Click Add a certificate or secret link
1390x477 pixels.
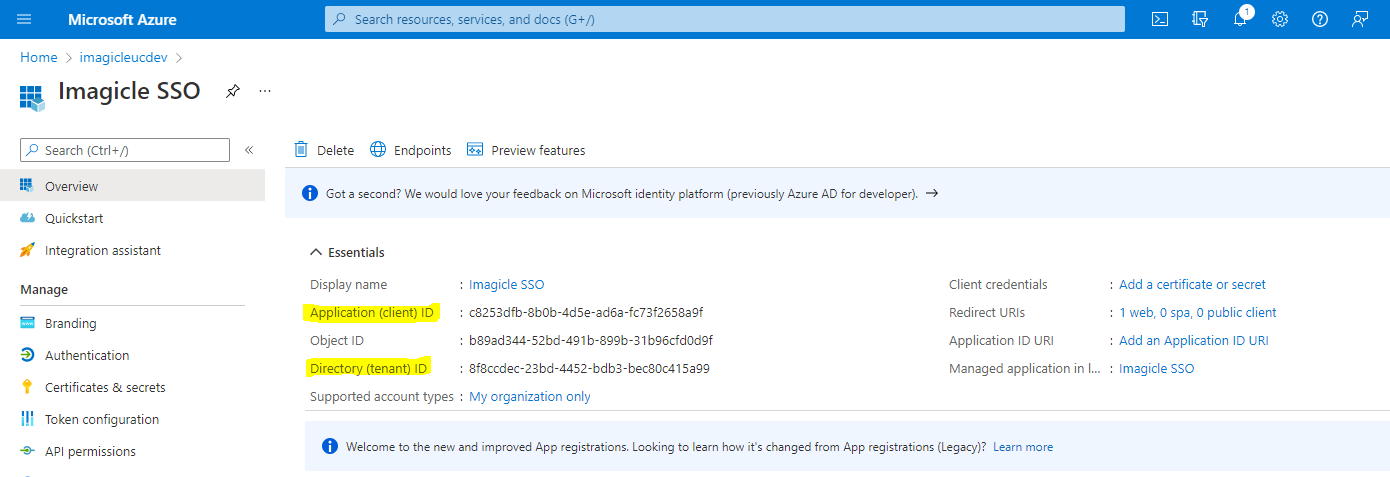click(x=1192, y=284)
